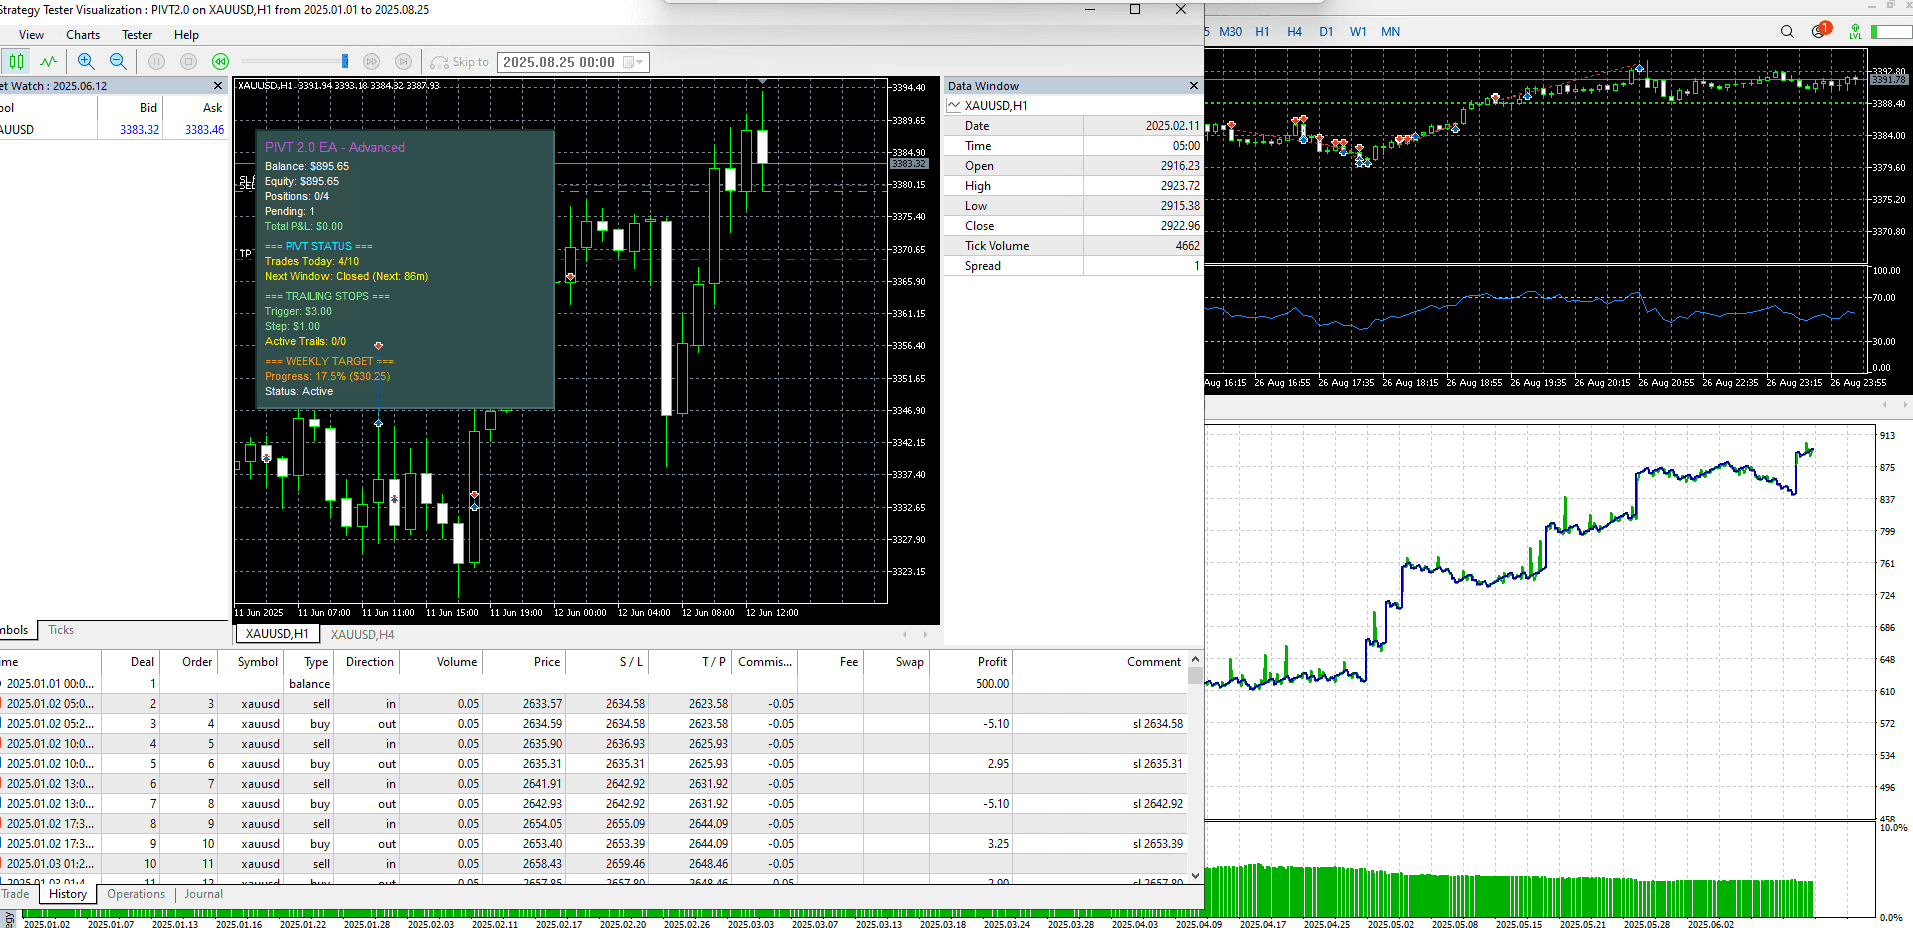The image size is (1913, 928).
Task: Close the Market Watch panel
Action: [217, 85]
